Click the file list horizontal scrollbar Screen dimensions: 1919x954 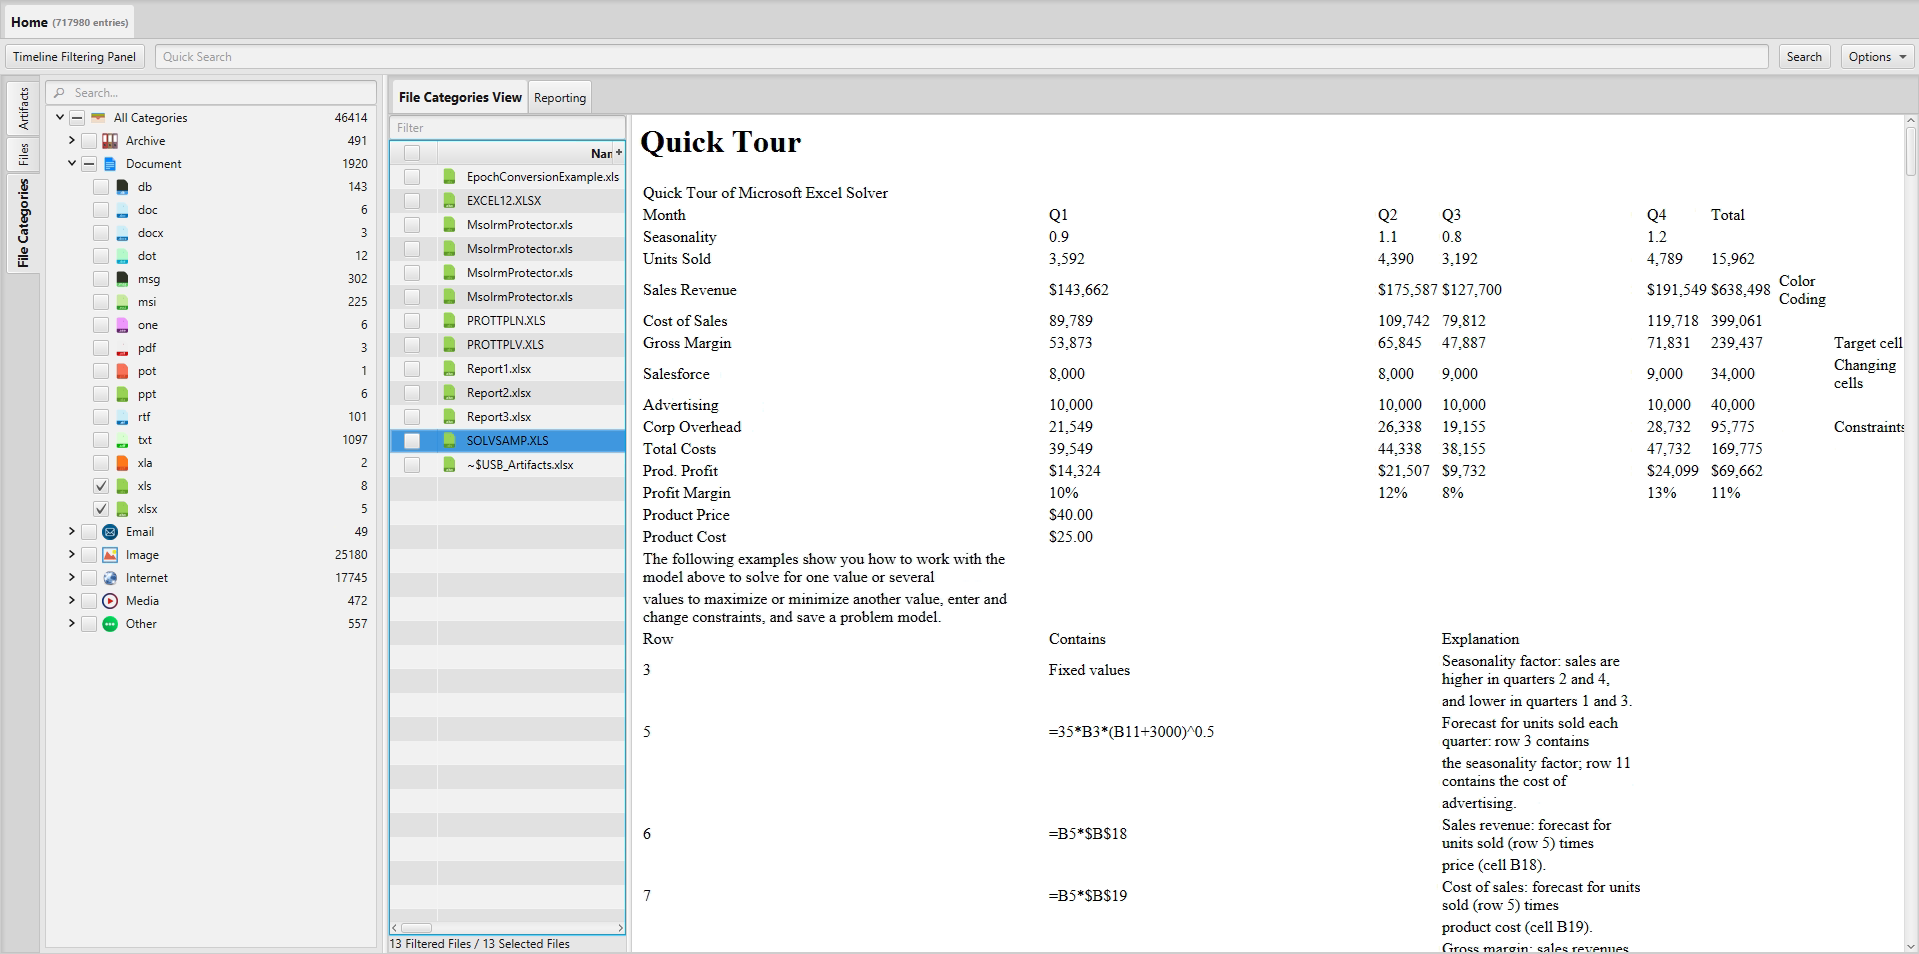click(507, 928)
